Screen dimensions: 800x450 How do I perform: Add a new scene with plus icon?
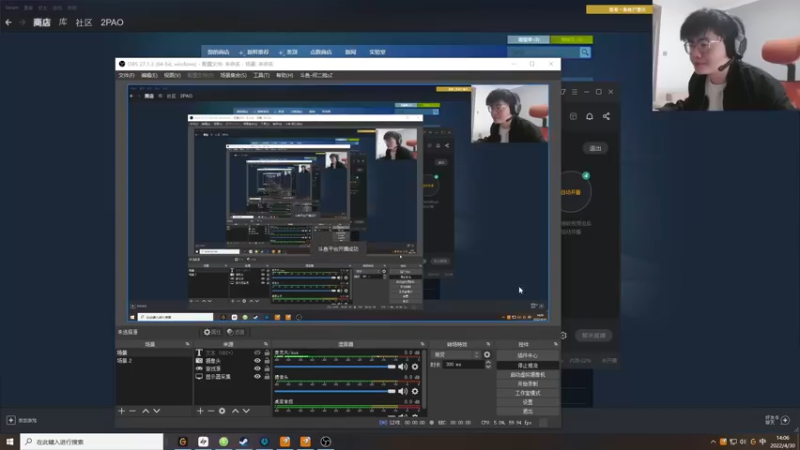[x=121, y=411]
